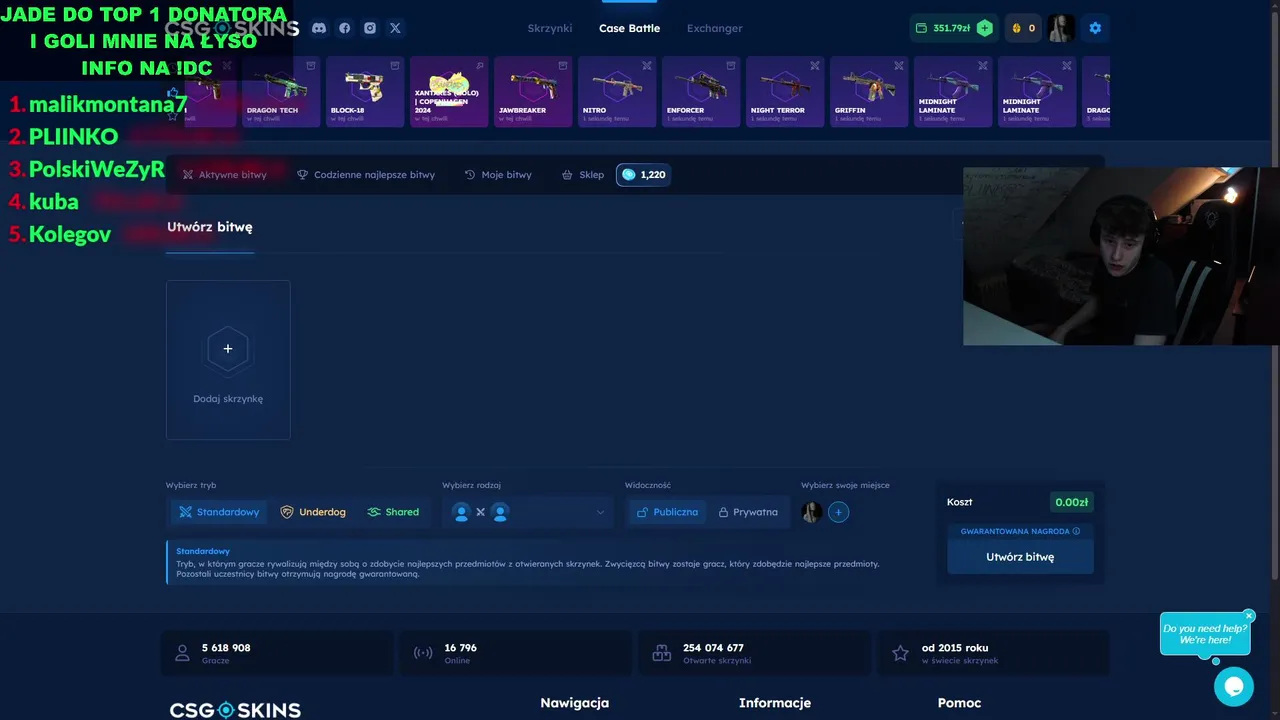Screen dimensions: 1280x720
Task: Click the 'Utwórz bitwę' heading tab
Action: (210, 227)
